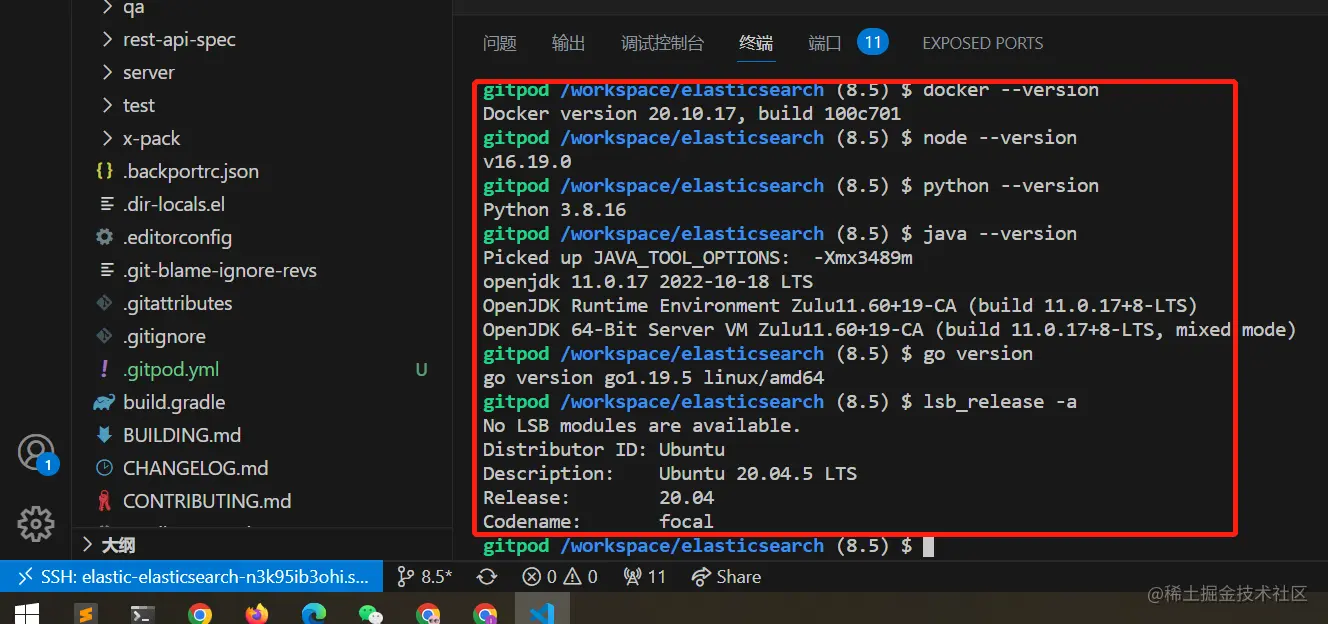Open WeChat from the taskbar
This screenshot has height=624, width=1328.
pyautogui.click(x=371, y=613)
